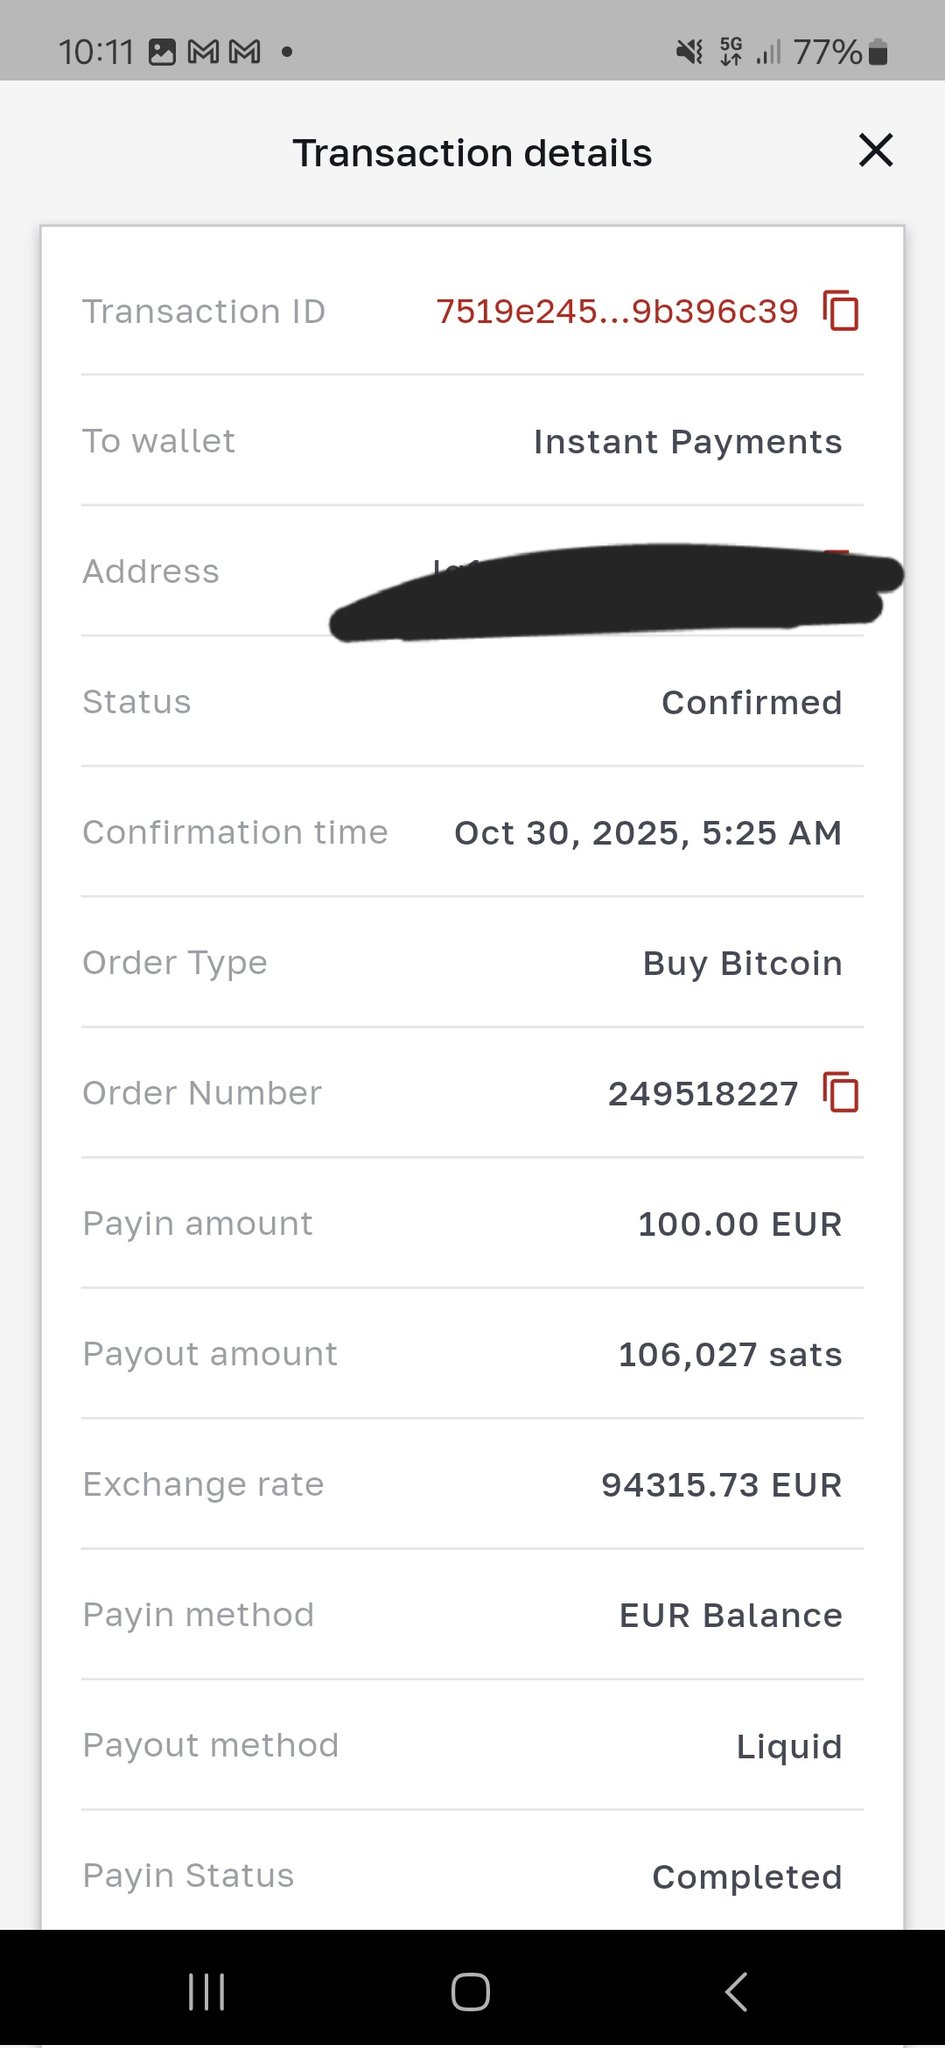Tap the Buy Bitcoin order type
This screenshot has width=945, height=2048.
coord(742,964)
